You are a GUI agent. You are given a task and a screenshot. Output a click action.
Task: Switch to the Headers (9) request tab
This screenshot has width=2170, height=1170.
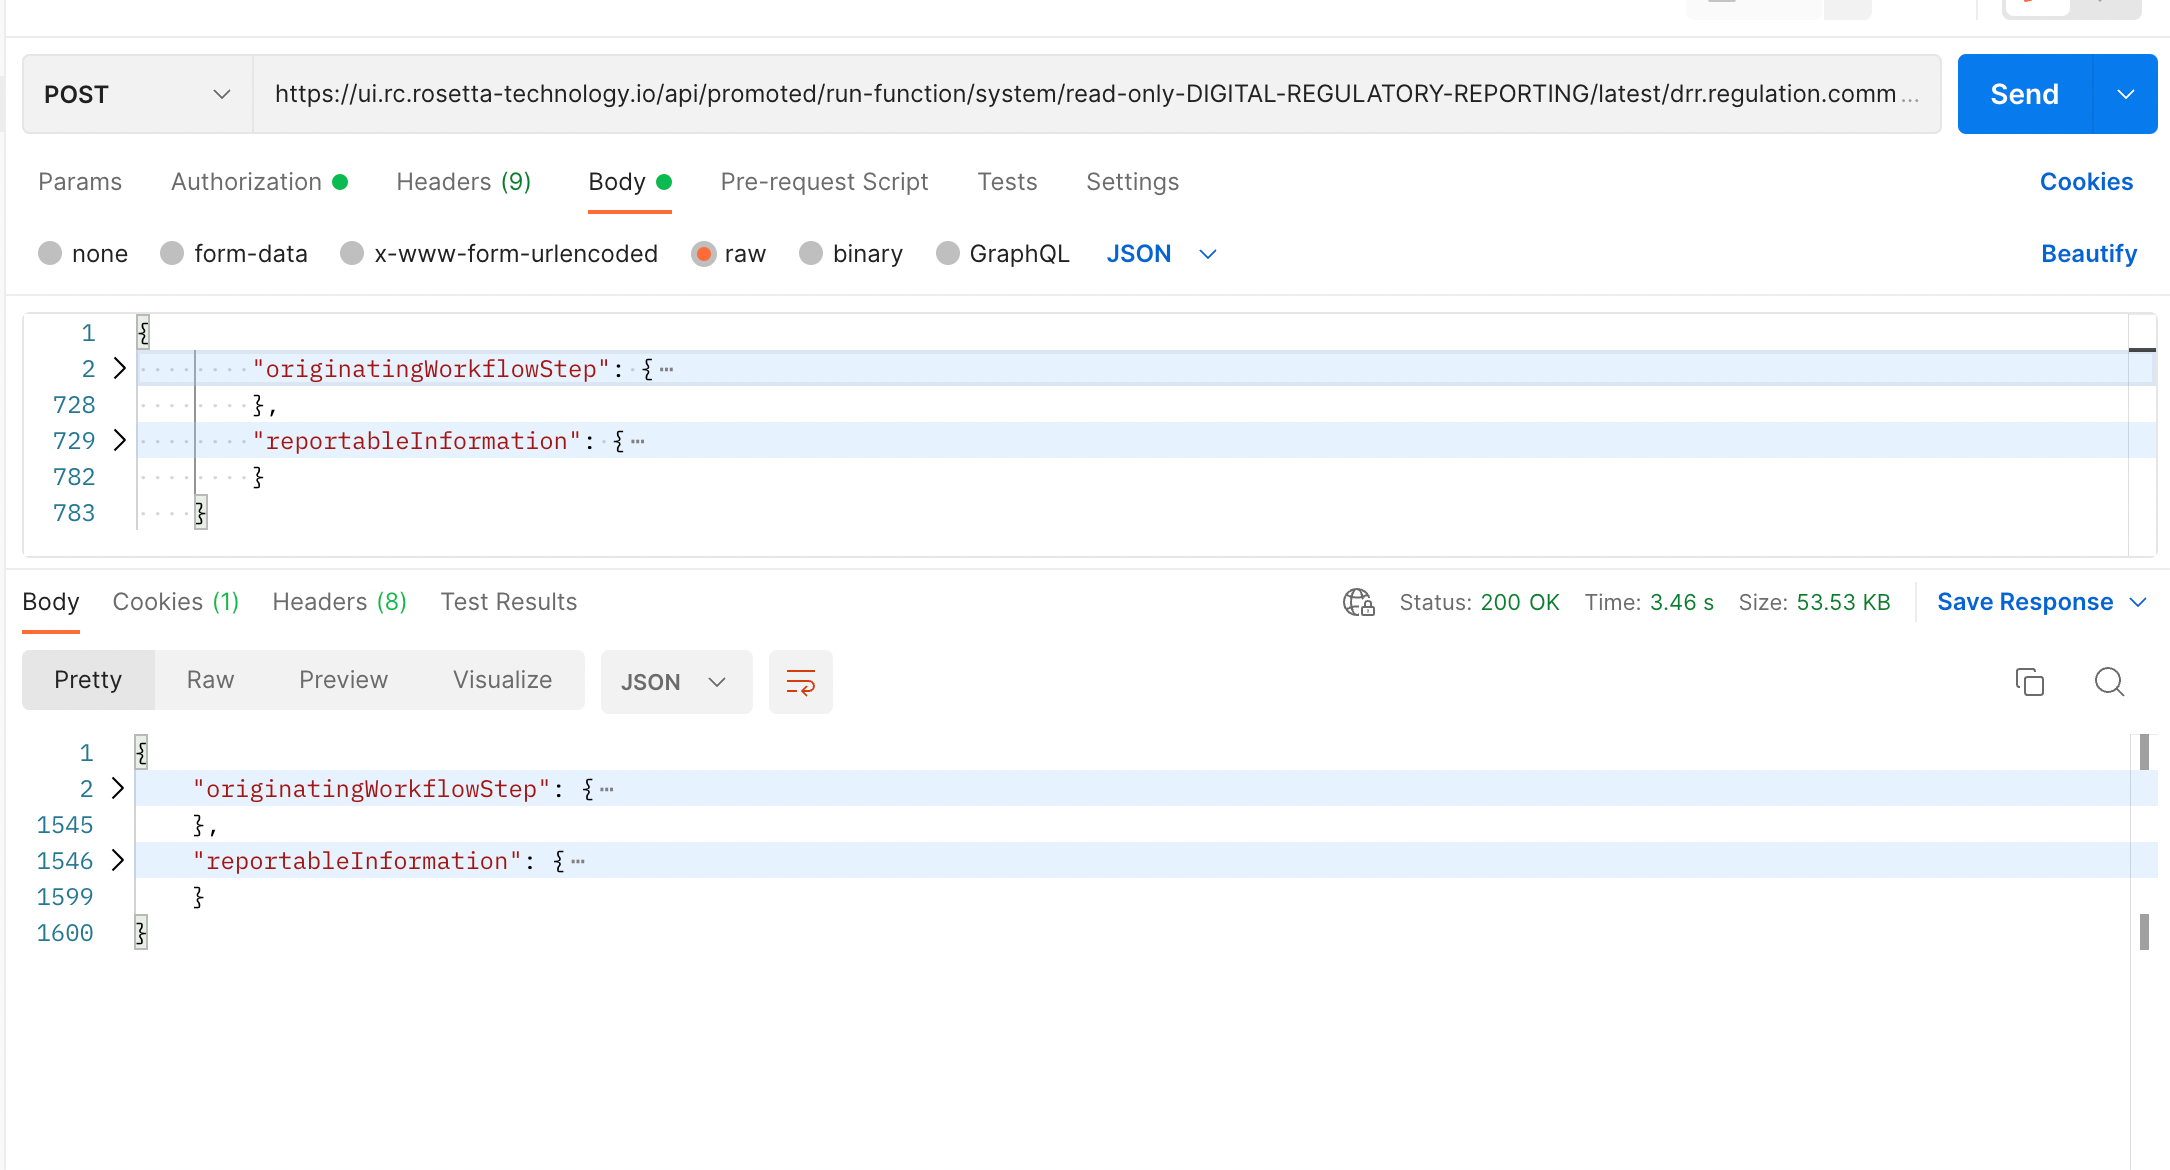(463, 182)
